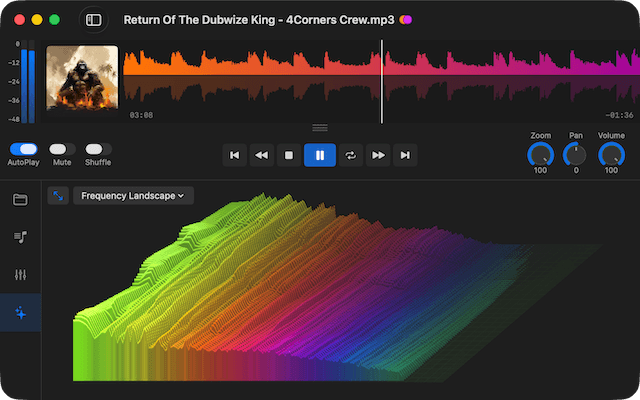Click the gorilla album artwork thumbnail

coord(82,78)
